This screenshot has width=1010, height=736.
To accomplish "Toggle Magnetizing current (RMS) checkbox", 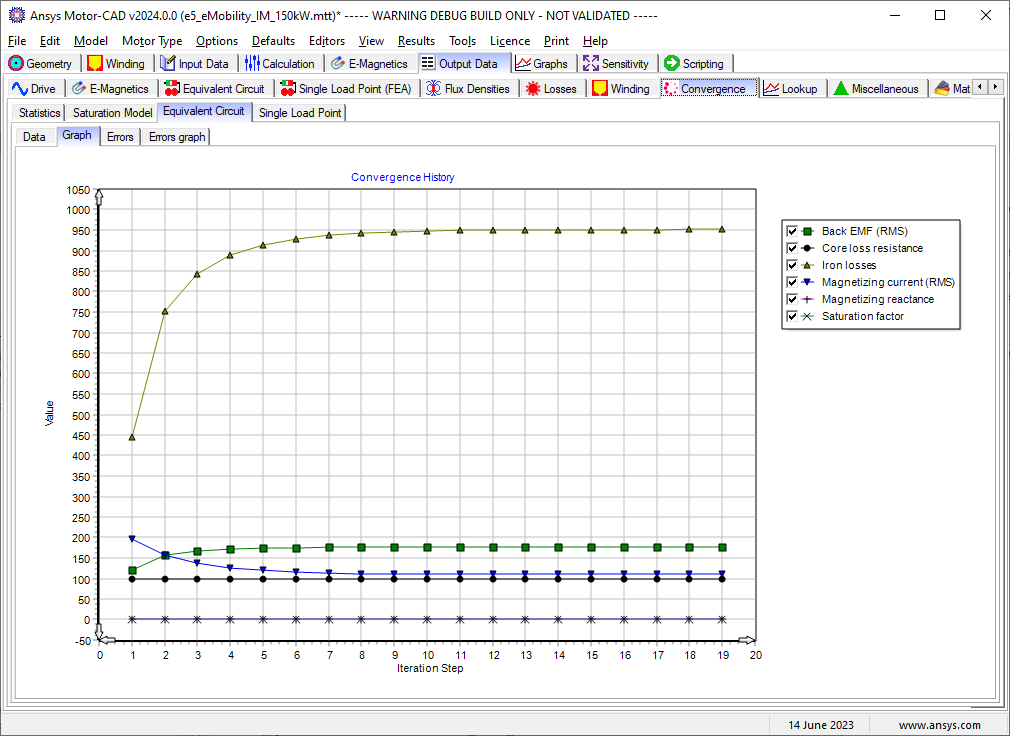I will click(x=792, y=282).
